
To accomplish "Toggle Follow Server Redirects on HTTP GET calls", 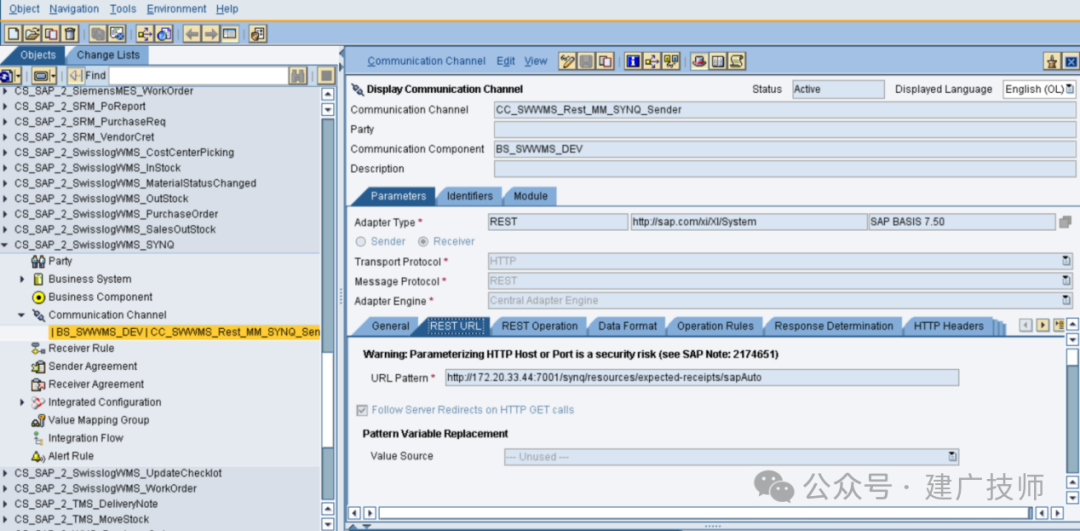I will (362, 410).
